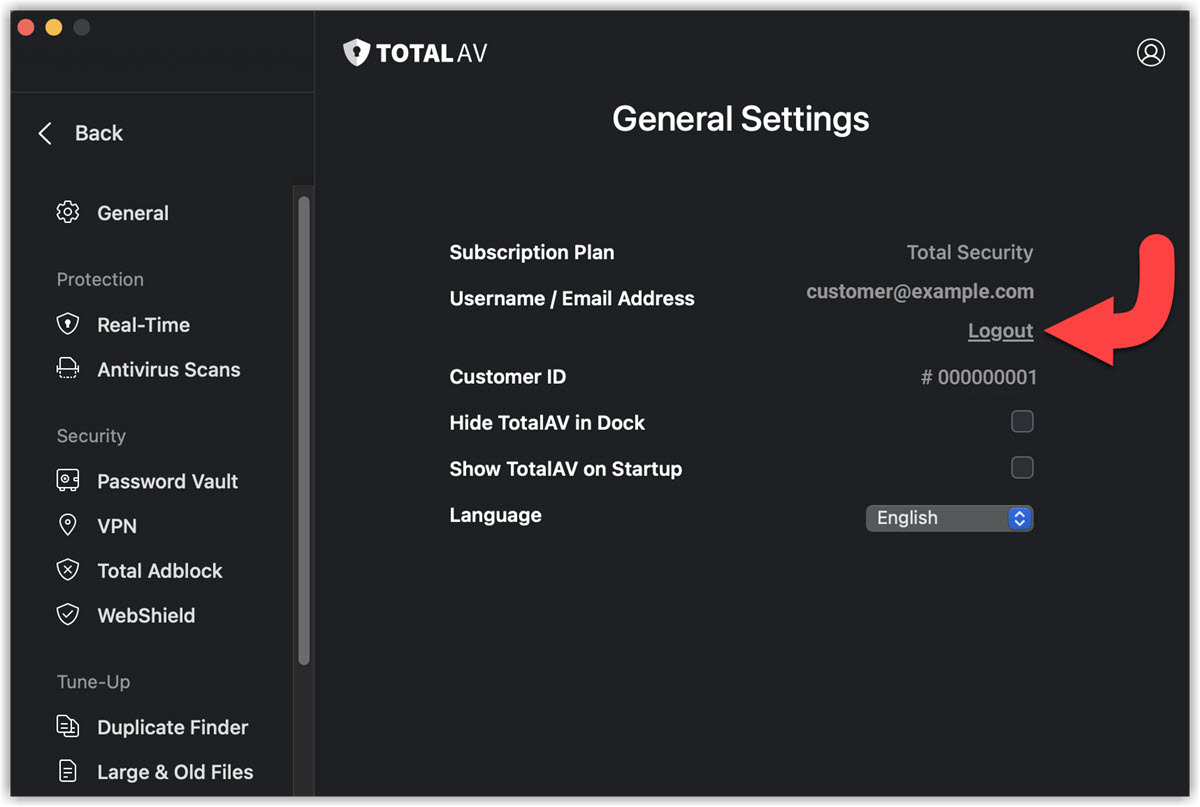Open the Password Vault menu label

click(167, 481)
